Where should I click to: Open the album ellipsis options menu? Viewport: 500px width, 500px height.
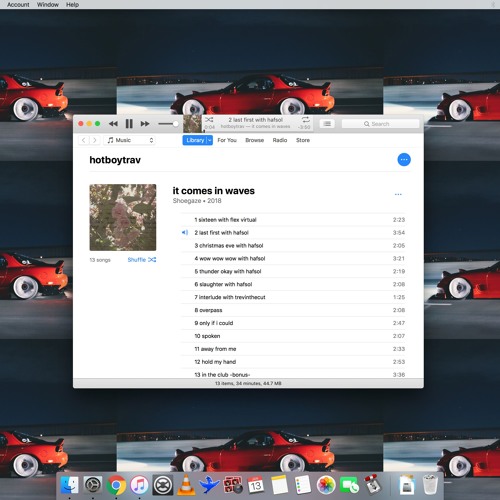tap(398, 194)
